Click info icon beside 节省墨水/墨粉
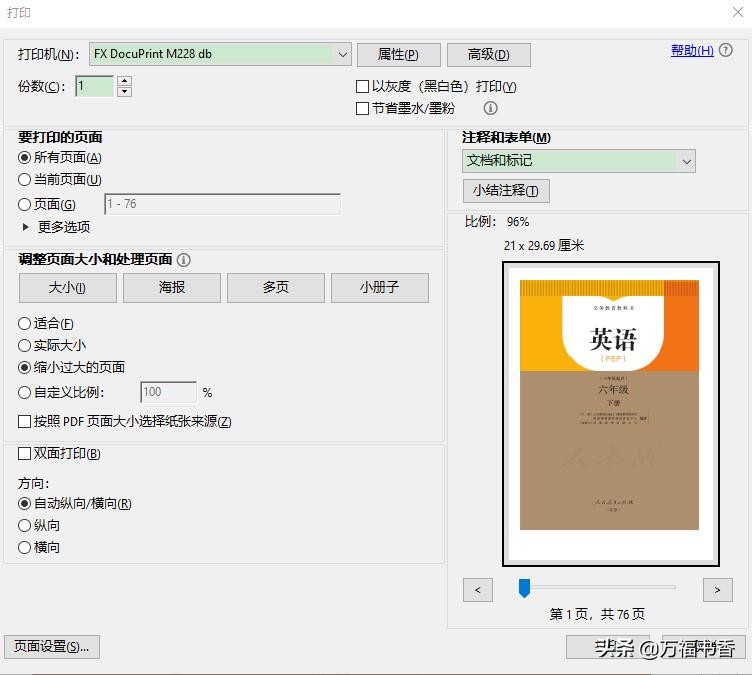This screenshot has height=675, width=752. tap(490, 108)
